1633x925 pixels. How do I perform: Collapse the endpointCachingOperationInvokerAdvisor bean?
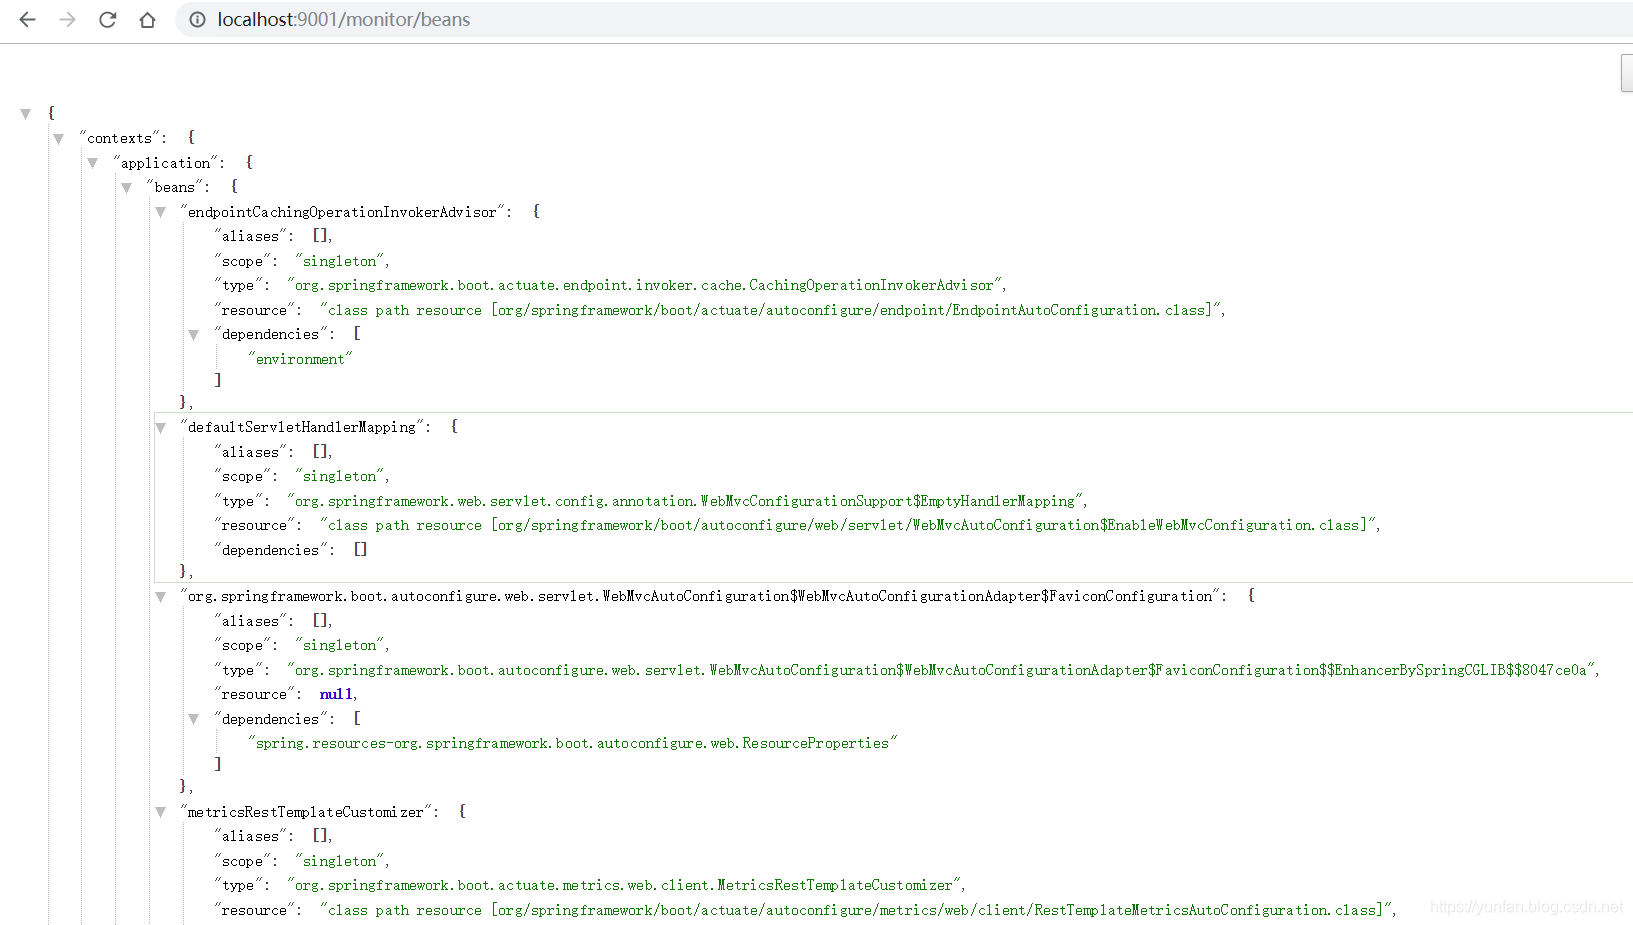point(160,212)
